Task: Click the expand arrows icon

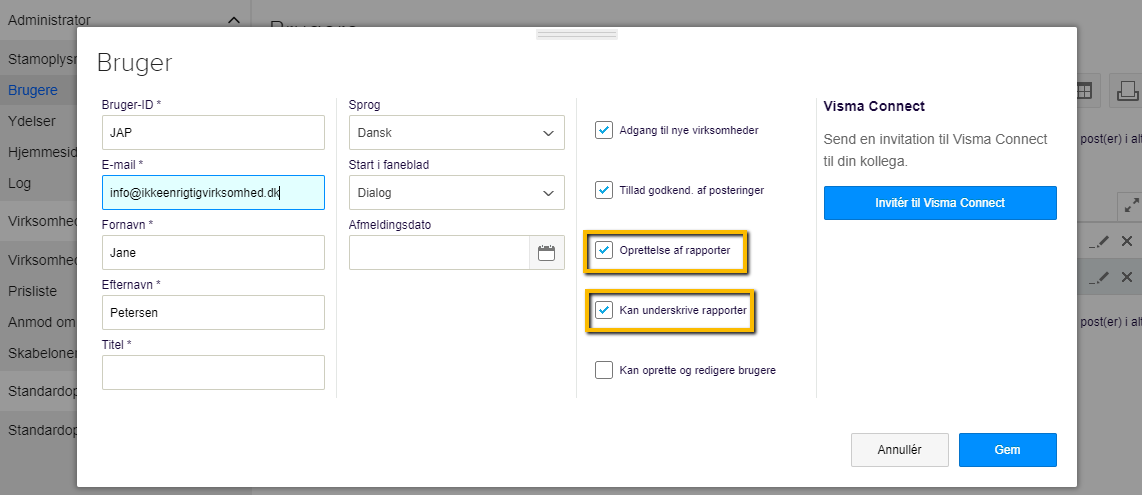Action: [x=1131, y=205]
